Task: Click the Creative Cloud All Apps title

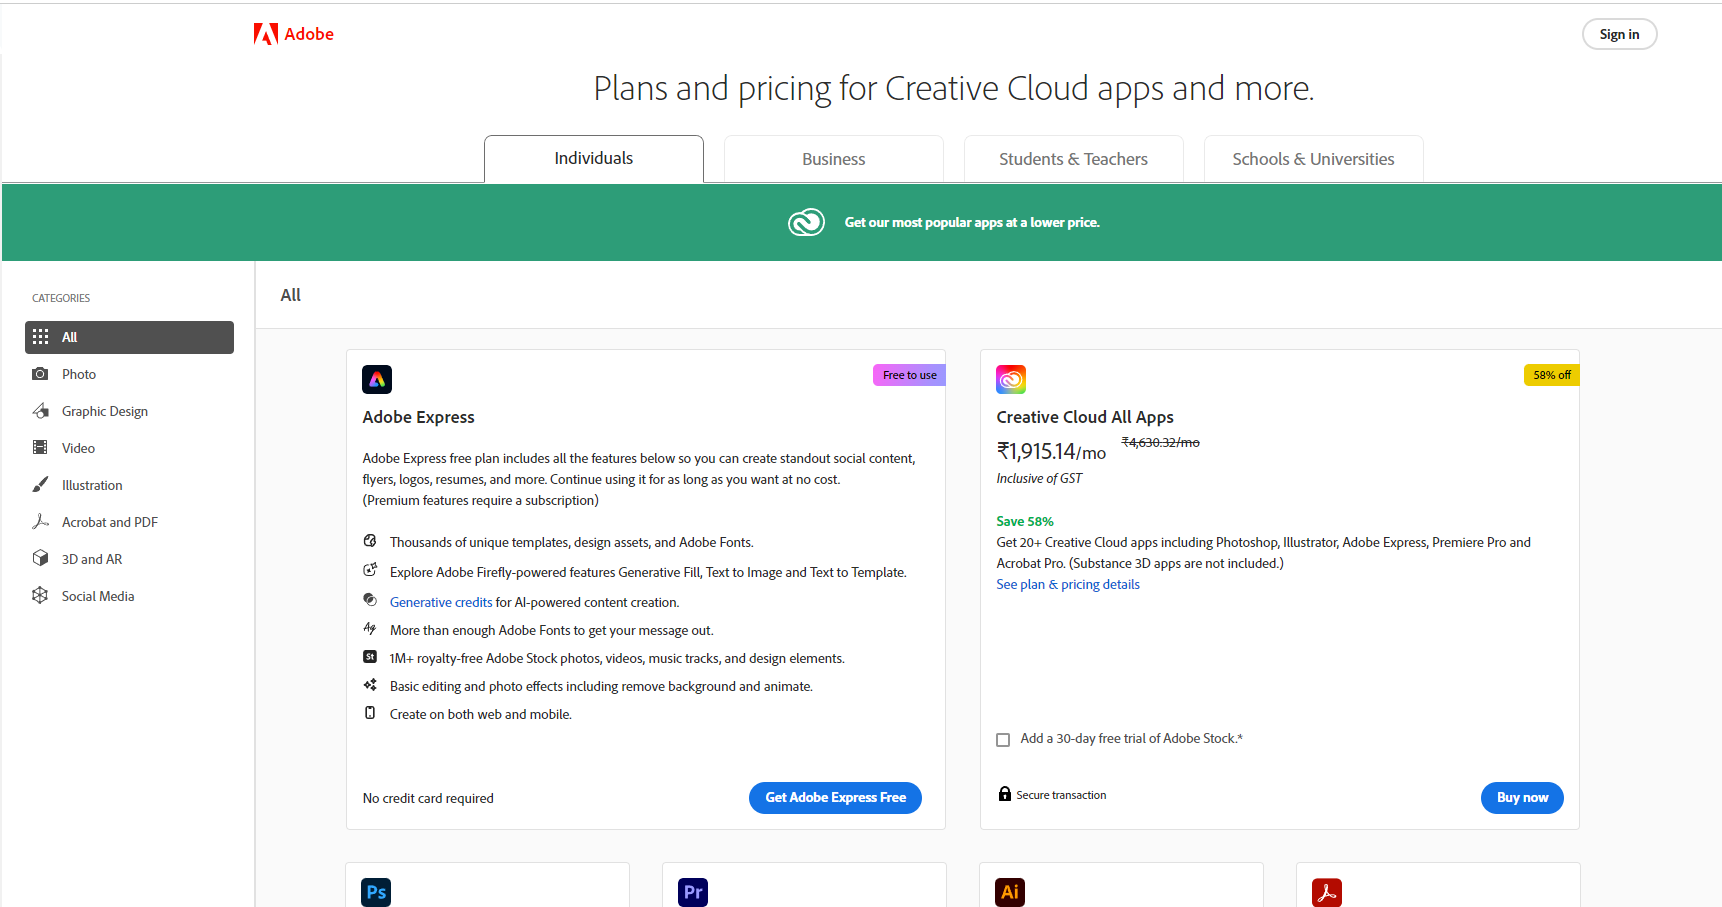Action: (x=1085, y=417)
